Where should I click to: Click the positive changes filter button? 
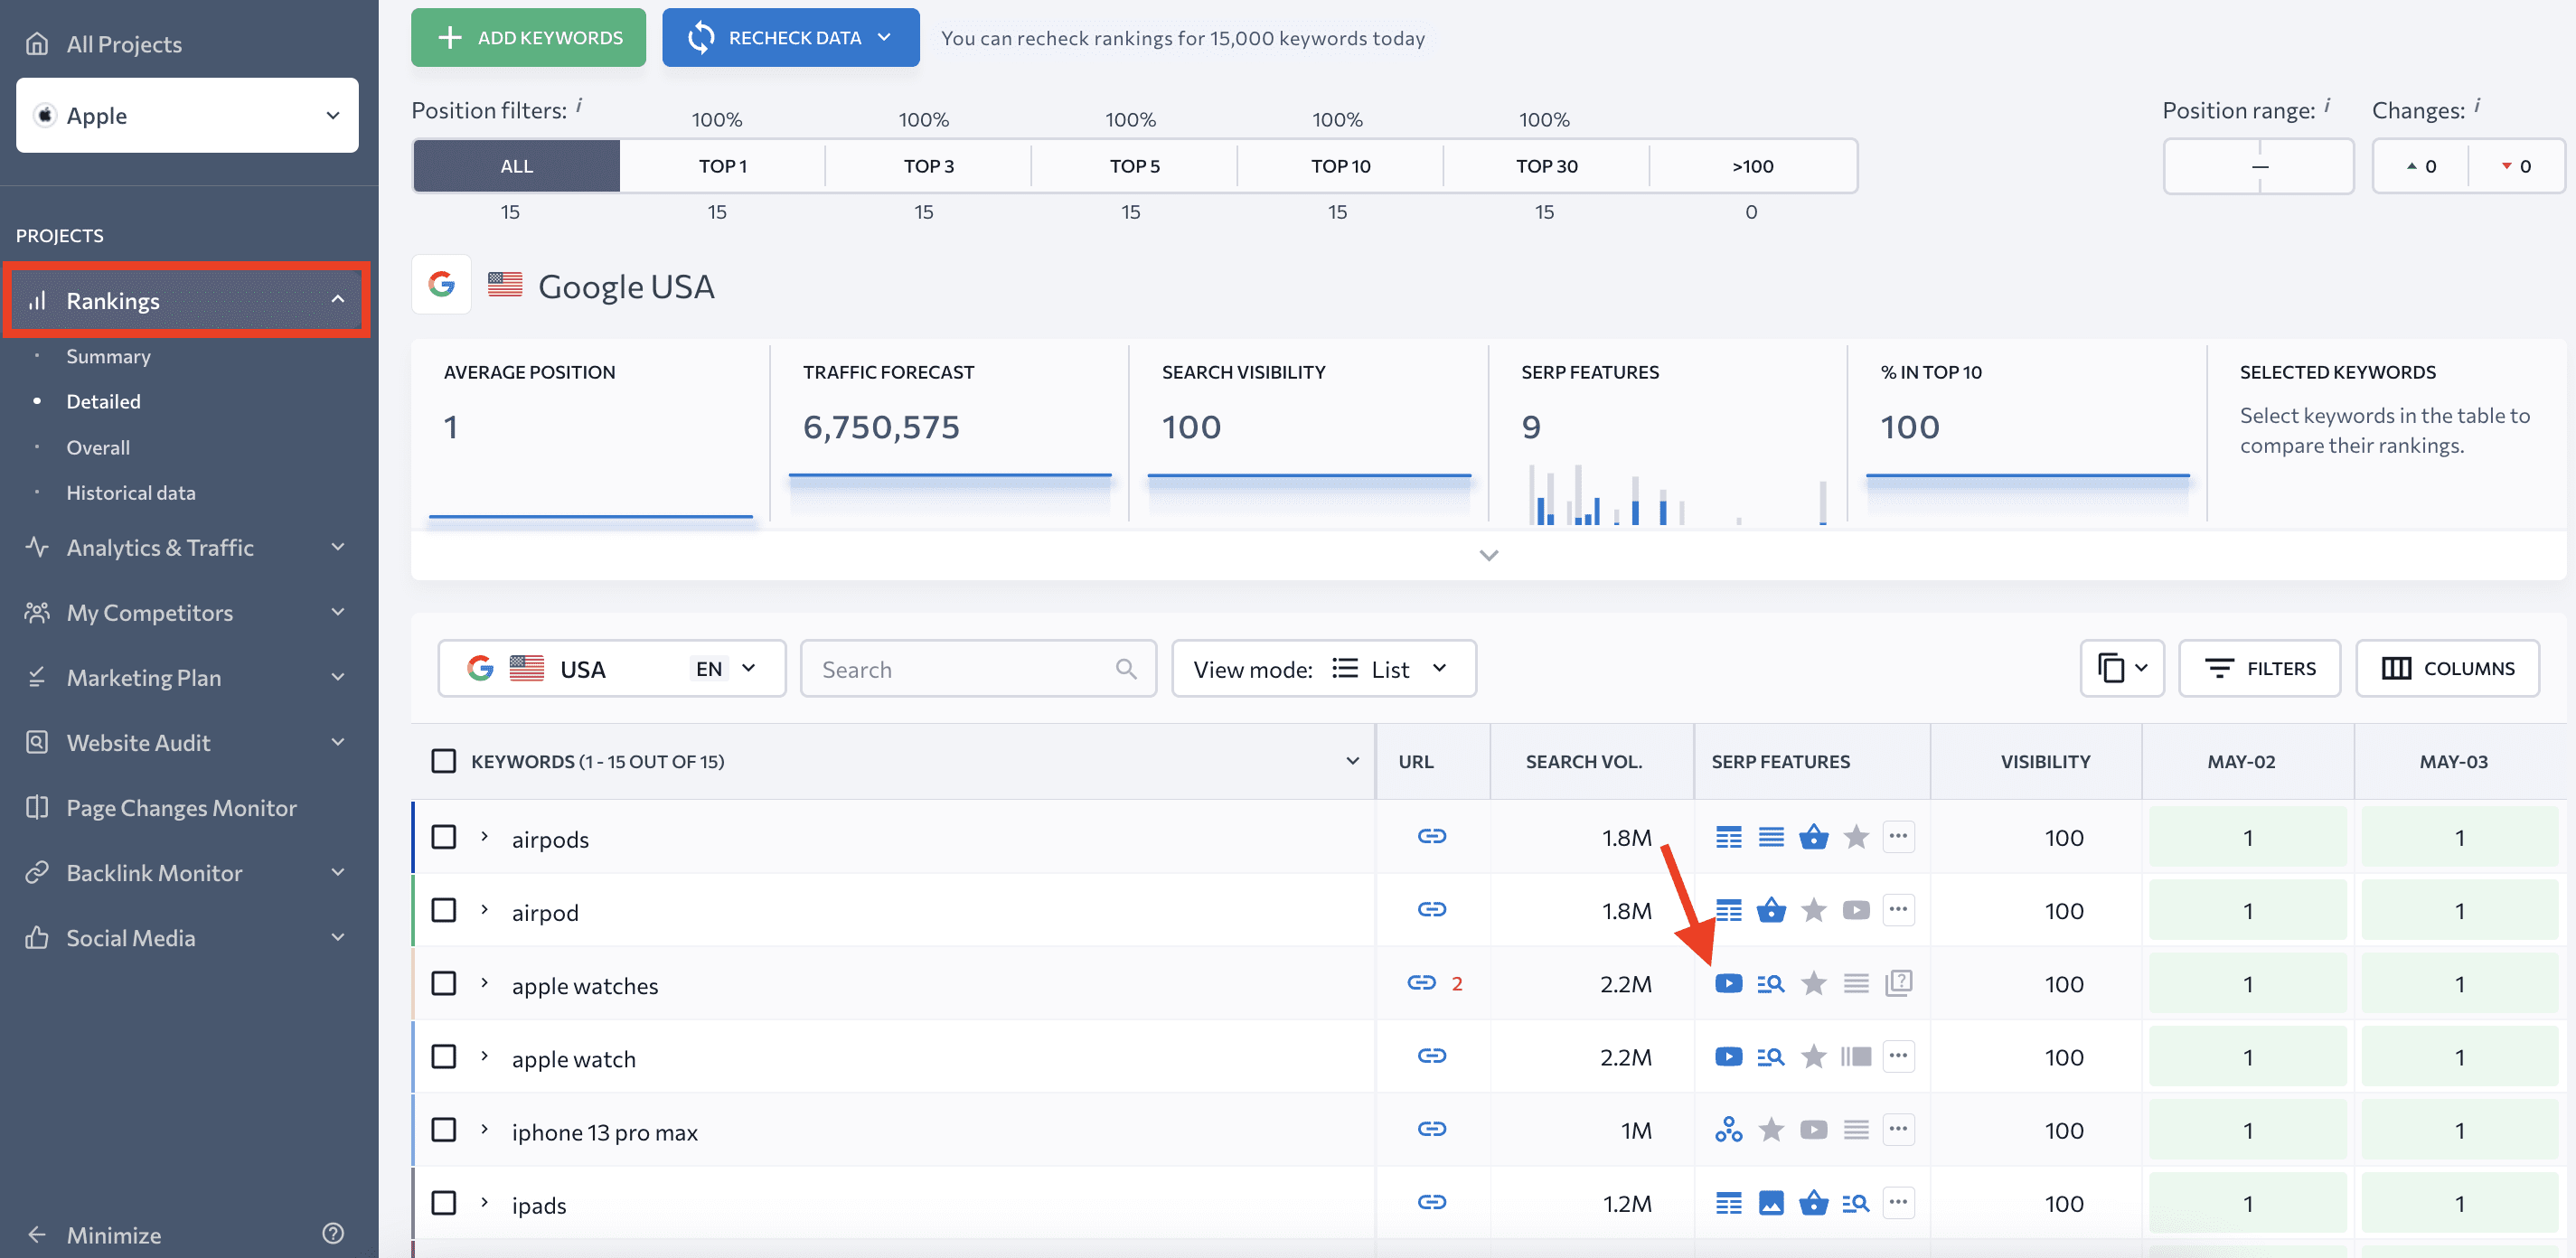pos(2420,165)
